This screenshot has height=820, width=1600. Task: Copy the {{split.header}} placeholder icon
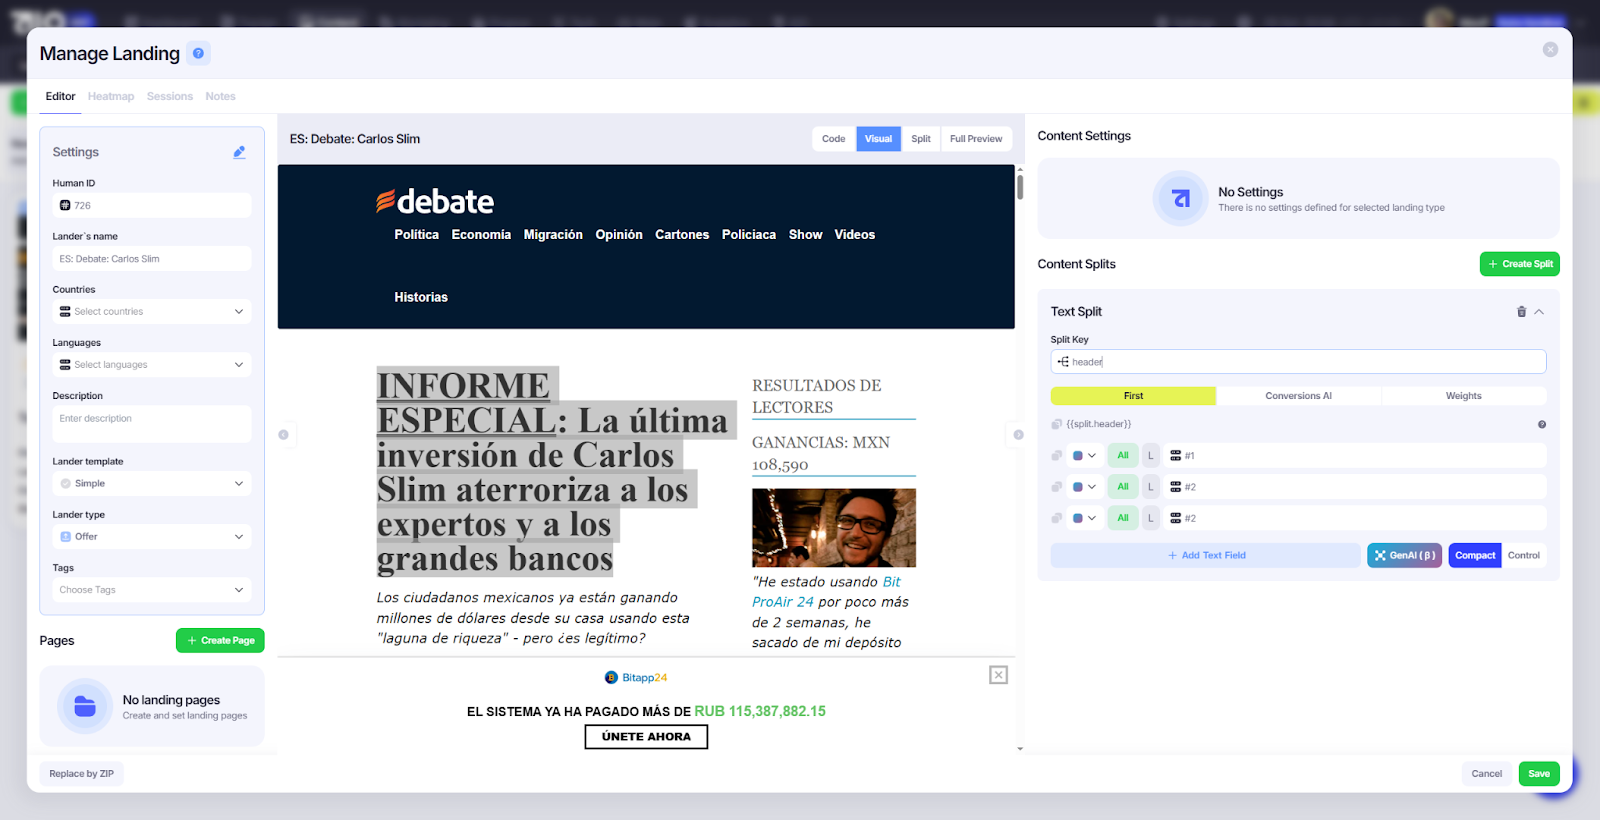[1057, 424]
